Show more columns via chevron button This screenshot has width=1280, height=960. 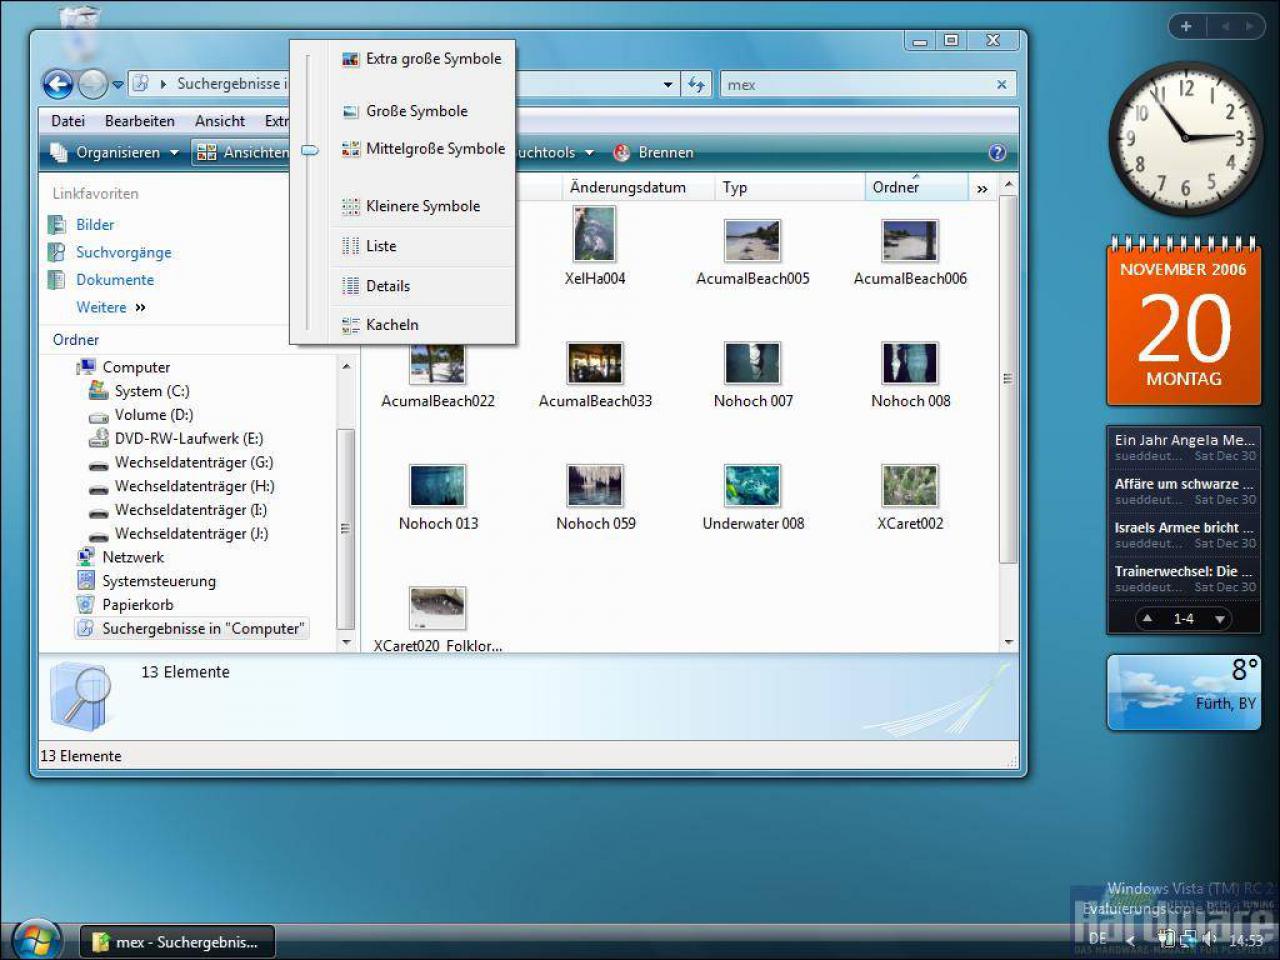[x=982, y=188]
